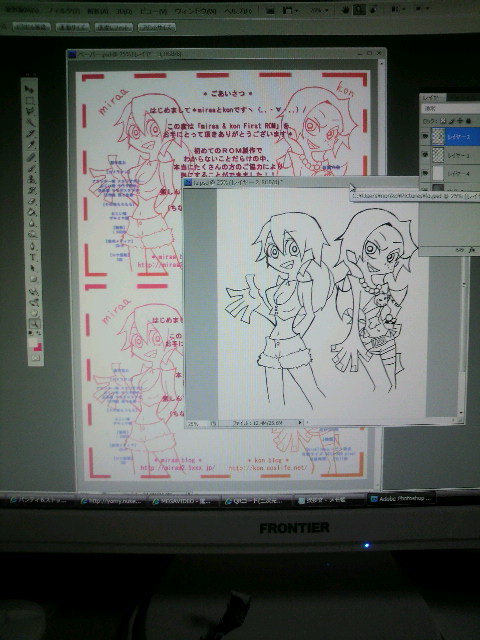Select the Hand tool in the toolbox

pyautogui.click(x=34, y=313)
